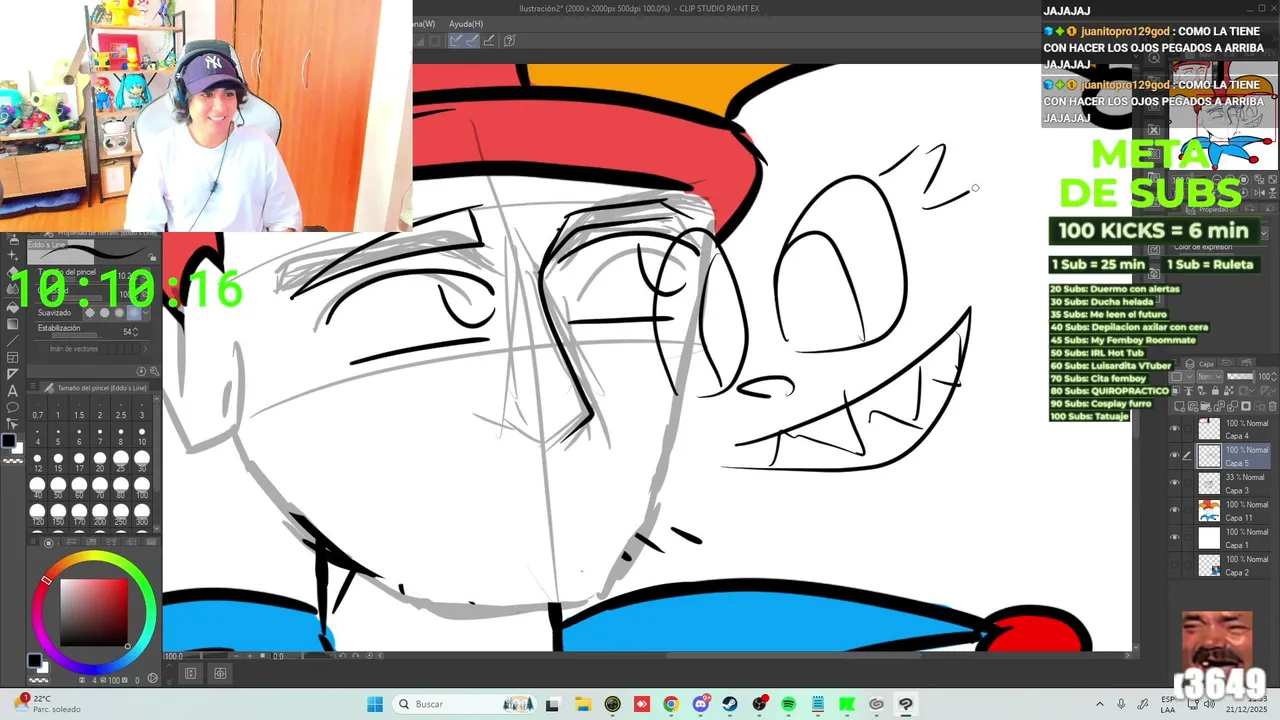Select the Blend tool
This screenshot has height=720, width=1280.
[x=12, y=289]
